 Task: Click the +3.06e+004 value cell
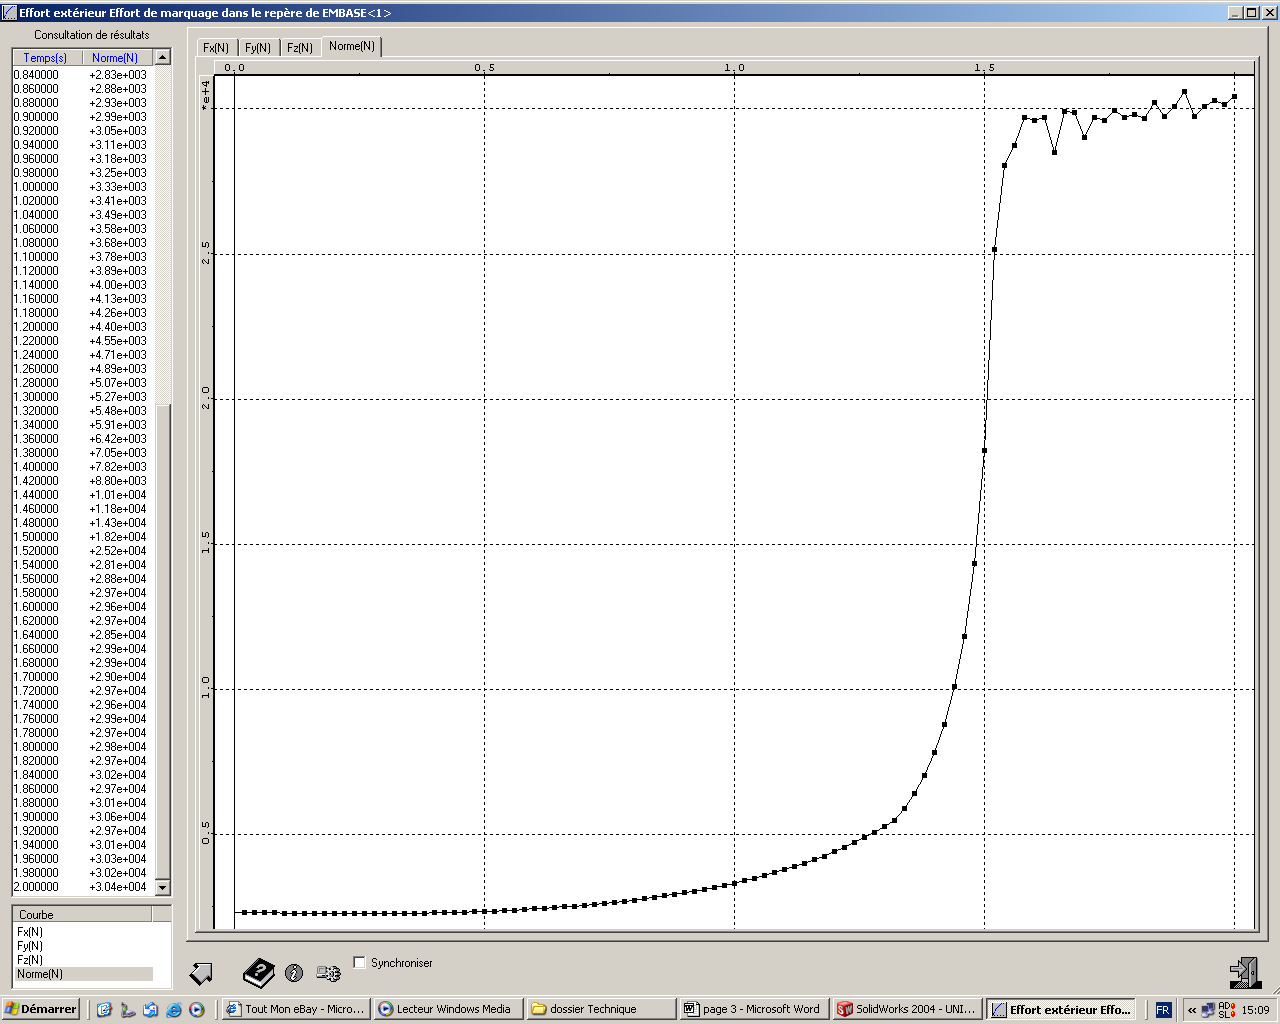click(x=118, y=817)
